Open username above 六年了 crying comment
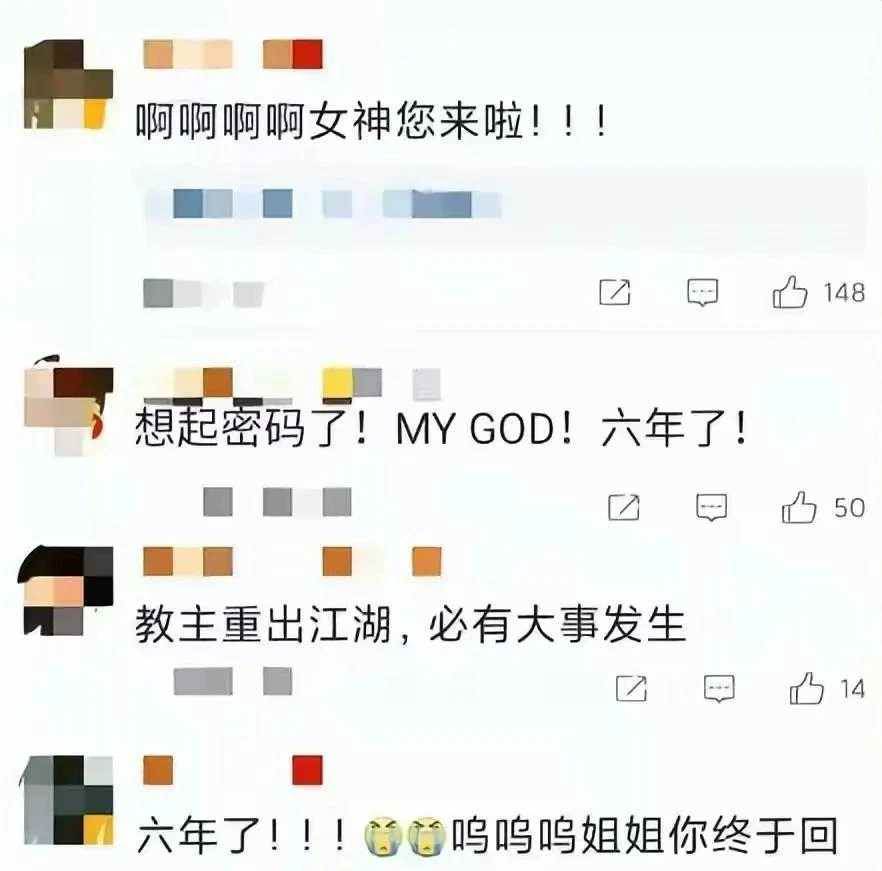The image size is (882, 871). click(x=233, y=770)
